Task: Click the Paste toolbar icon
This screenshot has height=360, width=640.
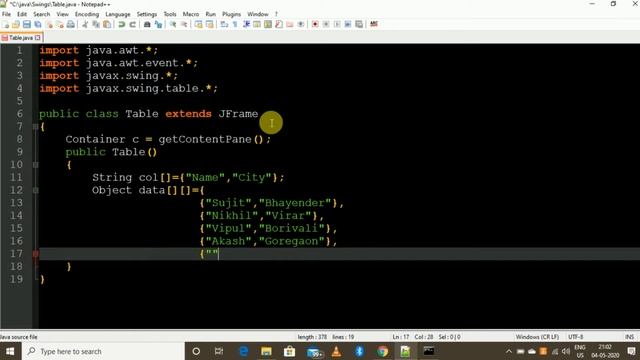Action: click(107, 24)
